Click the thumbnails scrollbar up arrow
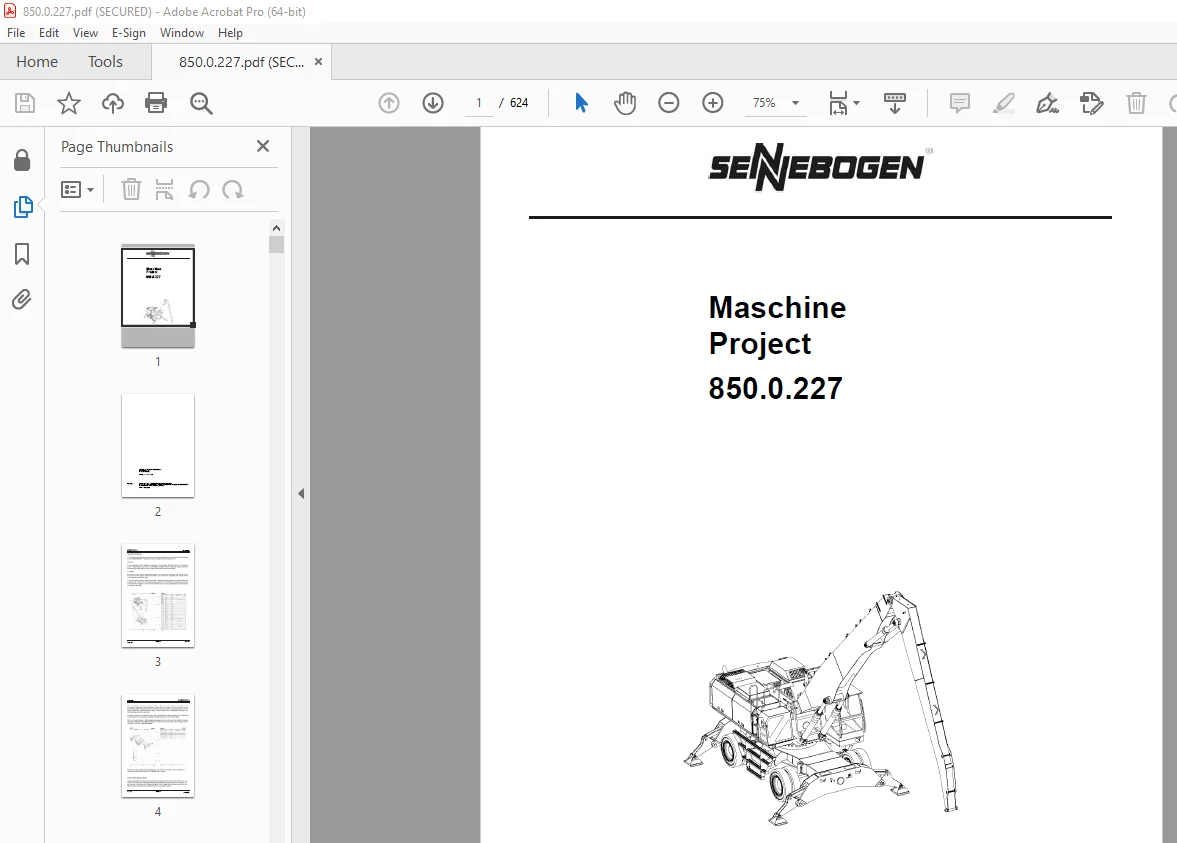The height and width of the screenshot is (843, 1177). (276, 227)
